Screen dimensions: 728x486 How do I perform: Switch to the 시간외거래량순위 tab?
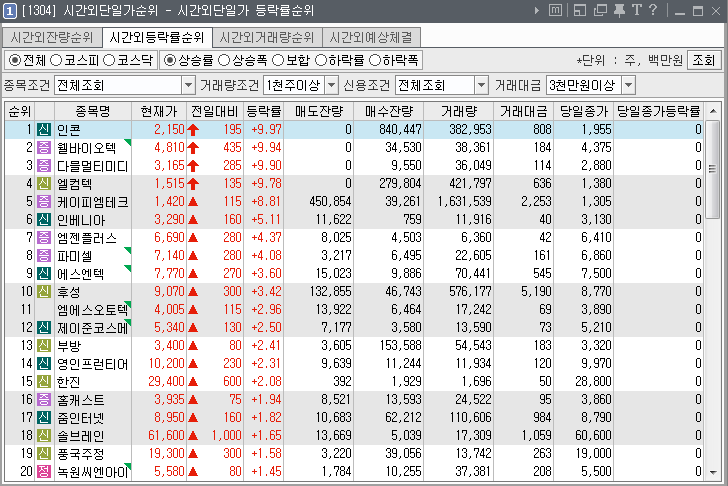pyautogui.click(x=267, y=38)
